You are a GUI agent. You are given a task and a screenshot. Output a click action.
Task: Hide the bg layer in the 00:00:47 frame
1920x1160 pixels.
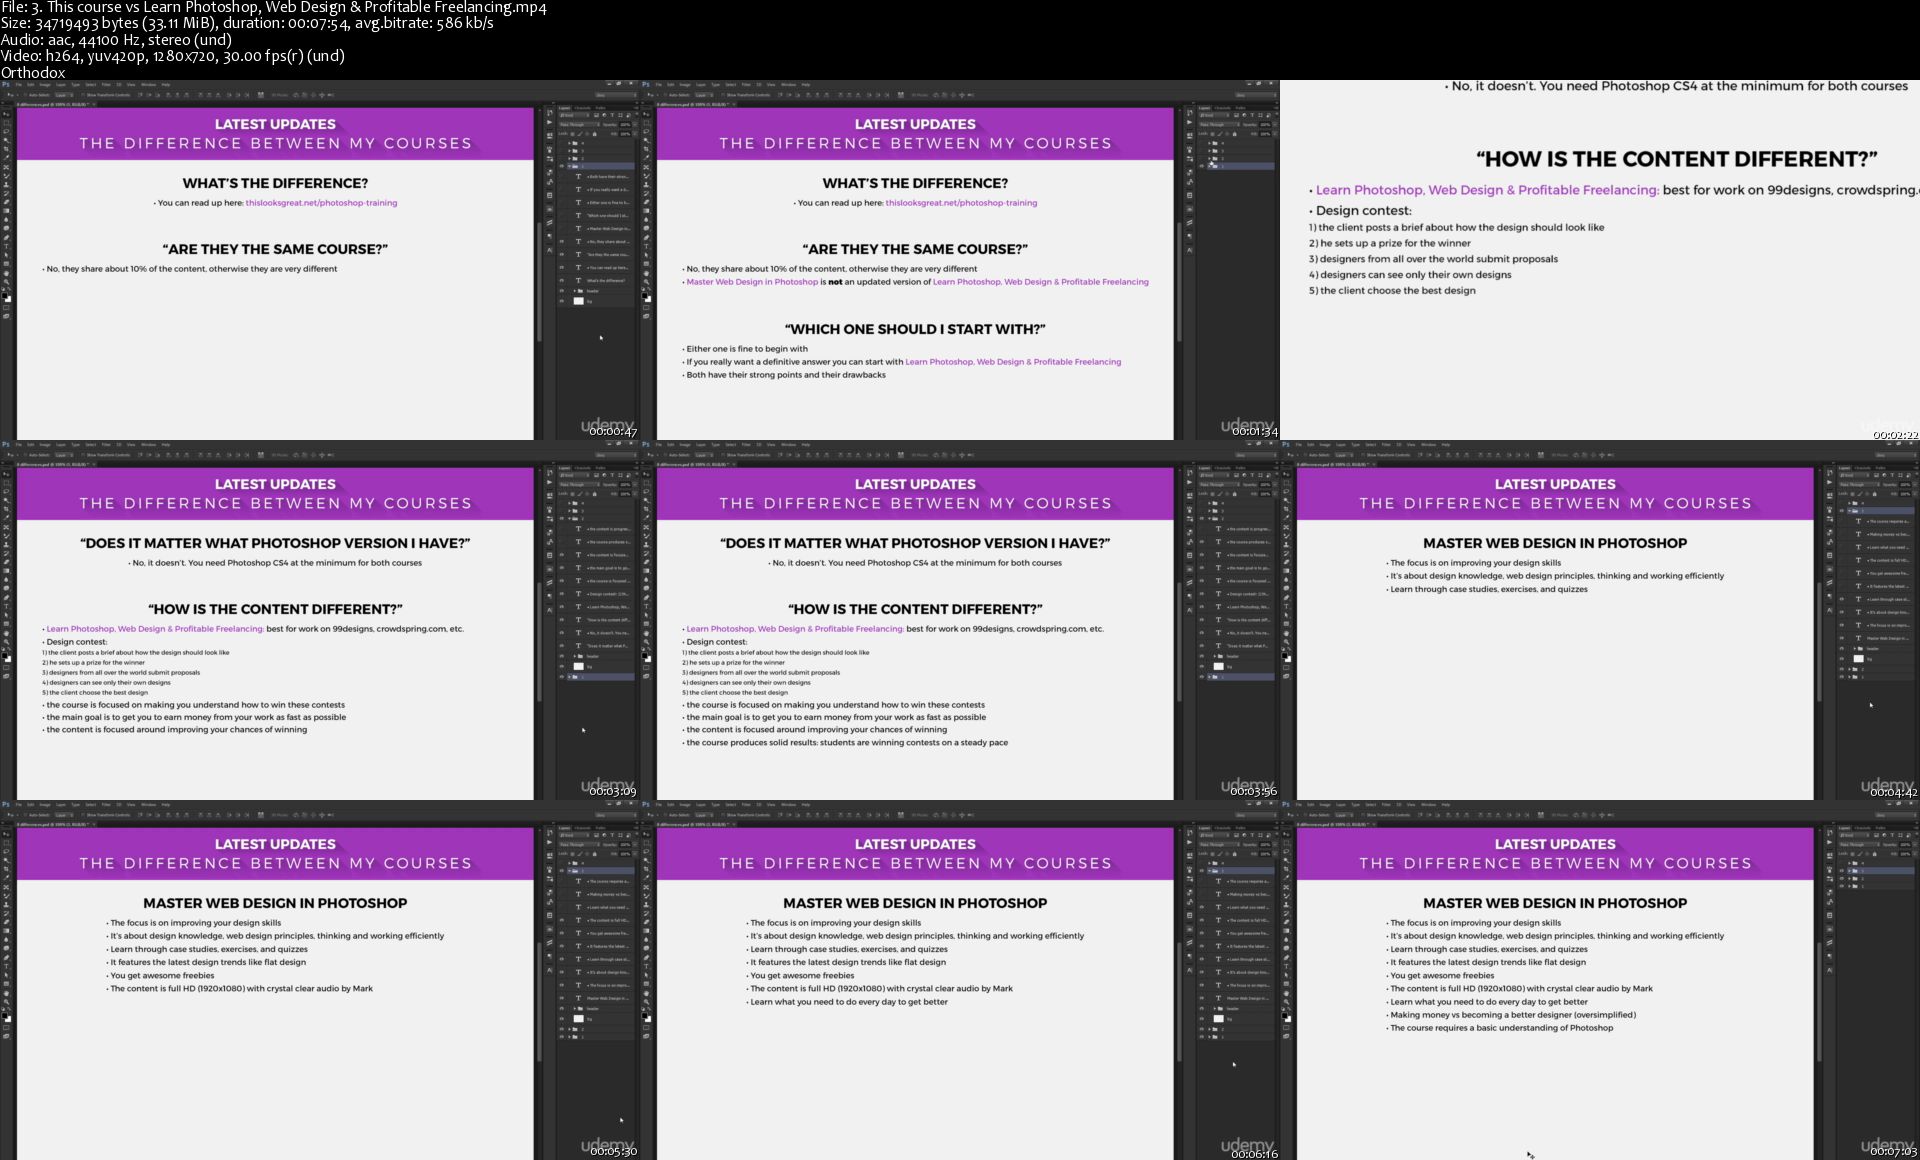(x=562, y=301)
